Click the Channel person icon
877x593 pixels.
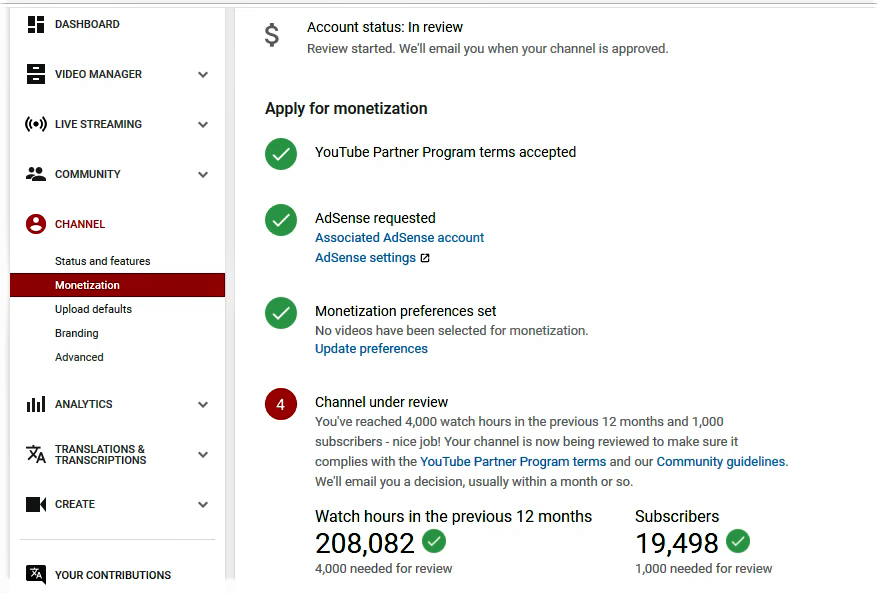click(36, 224)
